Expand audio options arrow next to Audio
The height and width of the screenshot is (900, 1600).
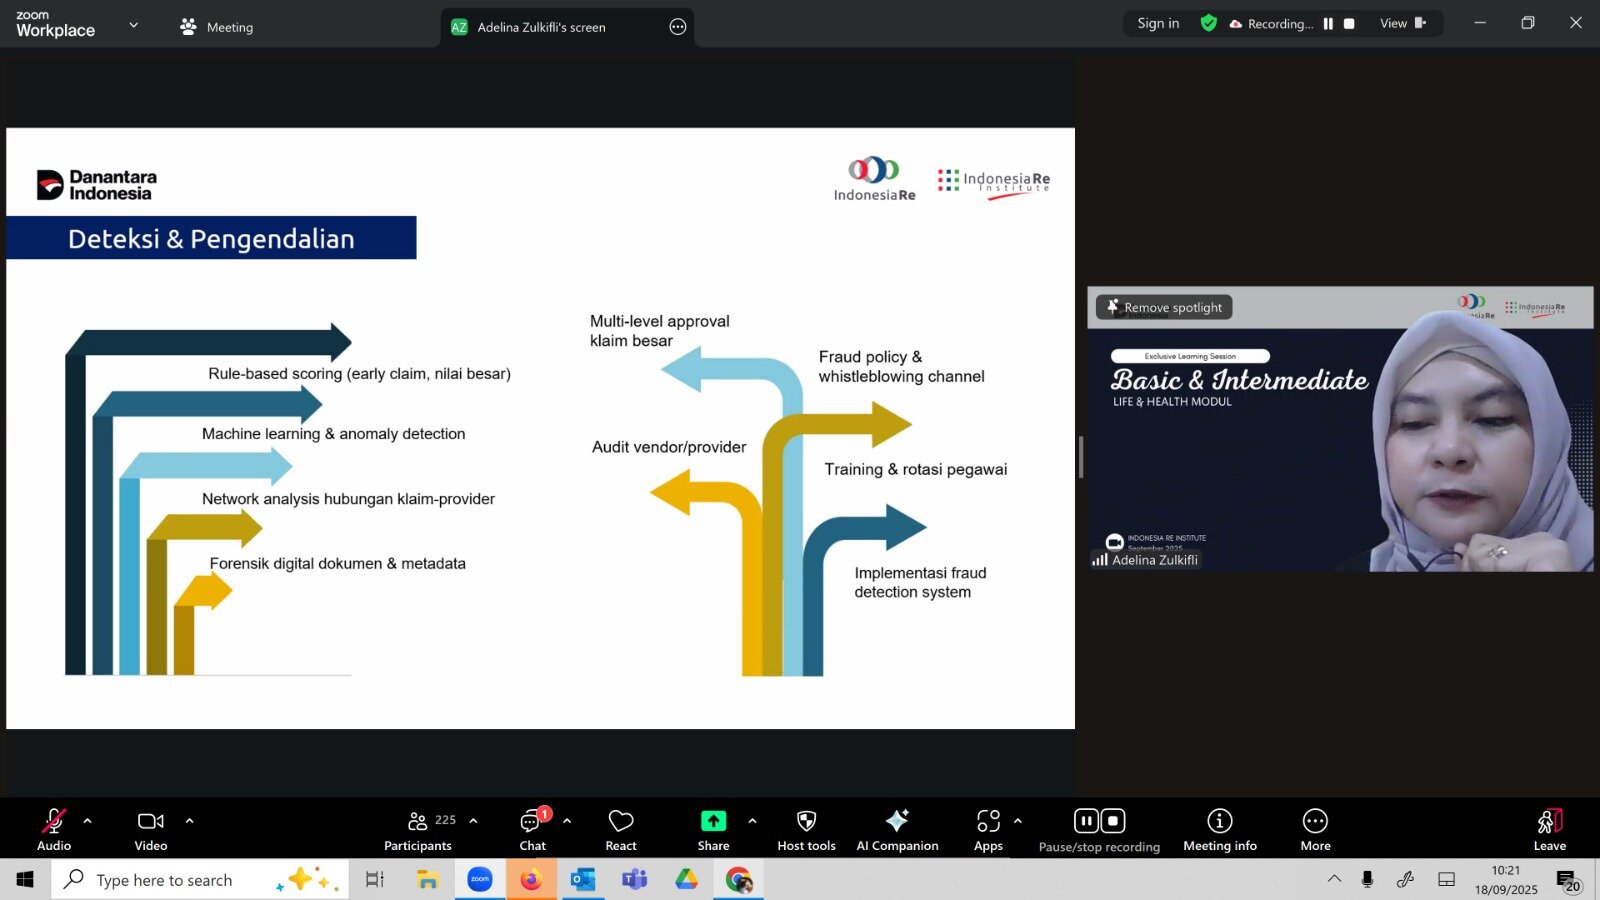[88, 821]
